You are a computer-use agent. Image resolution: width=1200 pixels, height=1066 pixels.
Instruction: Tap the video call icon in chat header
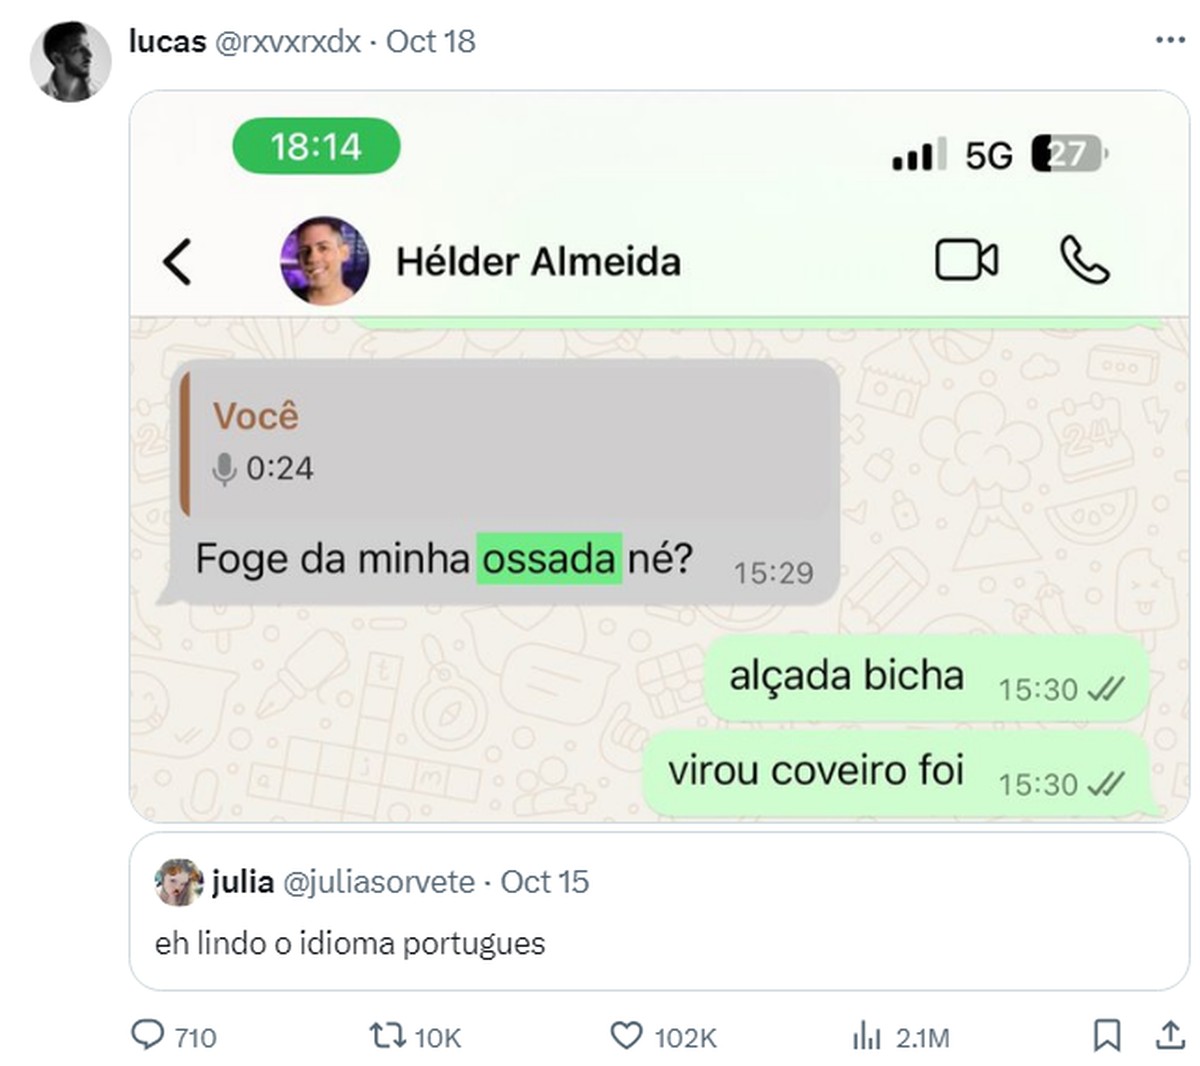(966, 261)
